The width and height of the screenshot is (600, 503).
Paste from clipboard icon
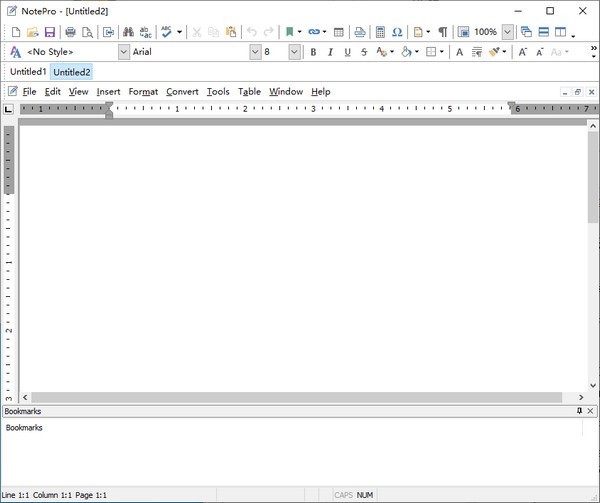coord(231,32)
